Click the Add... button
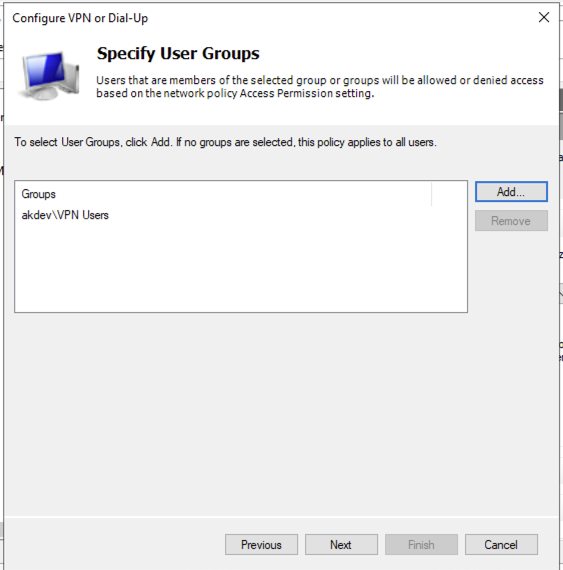The height and width of the screenshot is (570, 563). [x=511, y=192]
